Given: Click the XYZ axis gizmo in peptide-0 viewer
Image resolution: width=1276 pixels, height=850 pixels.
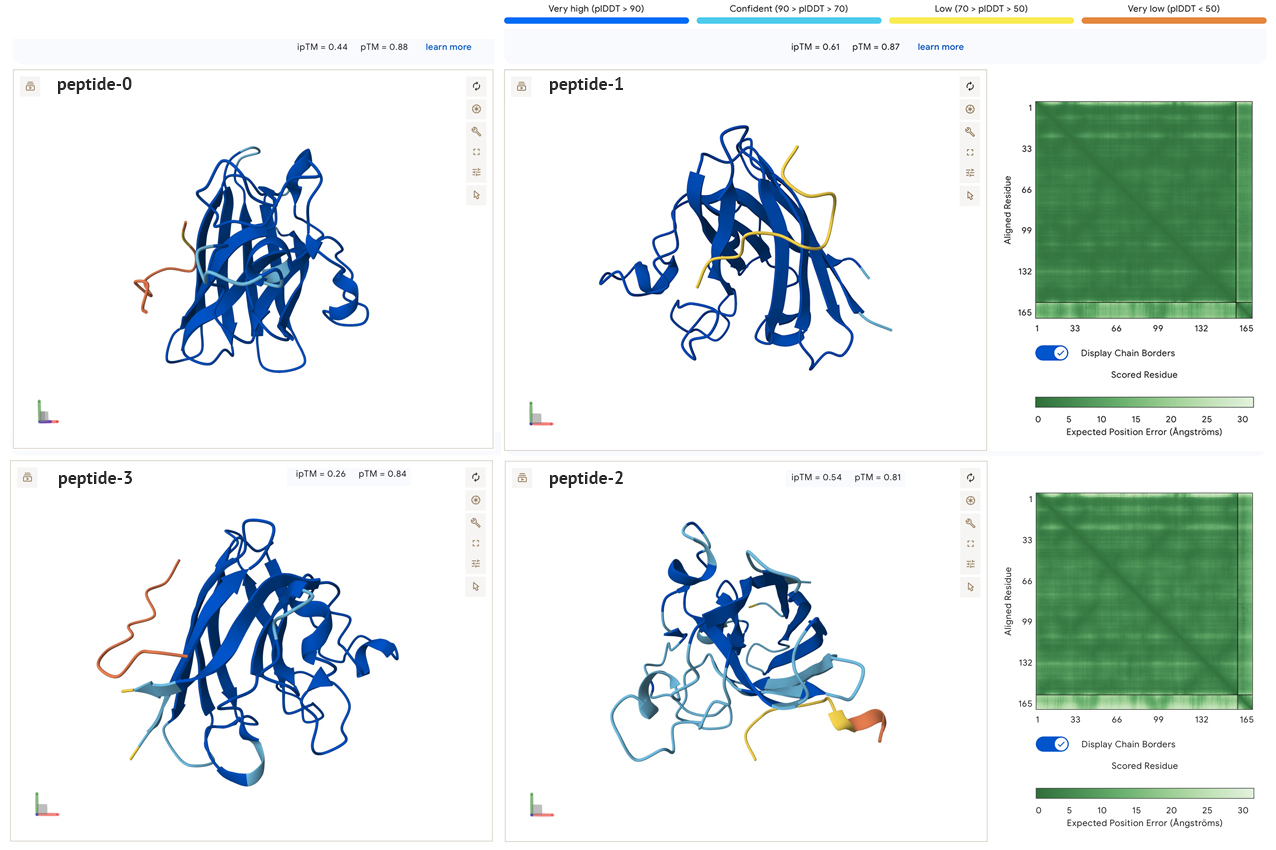Looking at the screenshot, I should (47, 412).
